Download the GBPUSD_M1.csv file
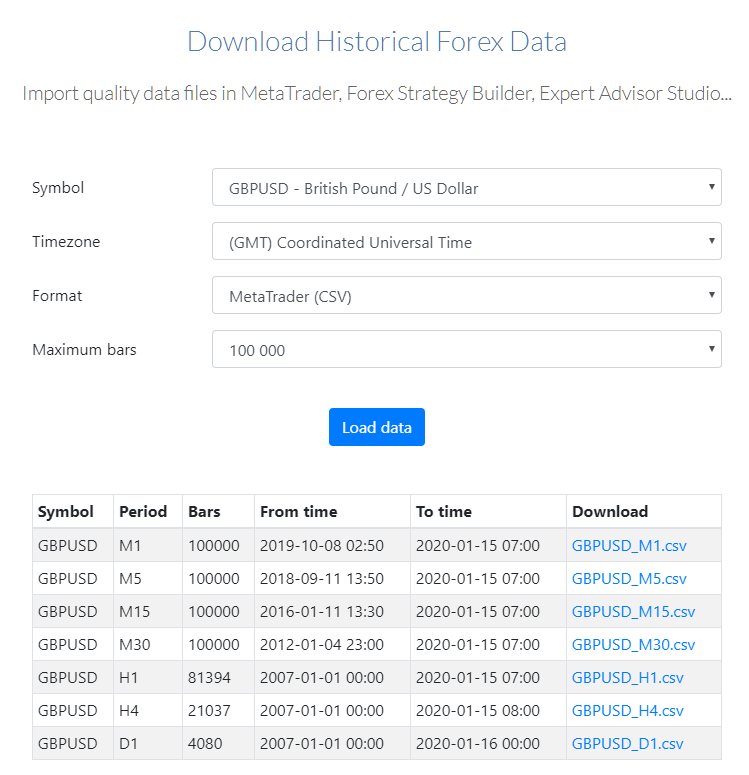 coord(629,546)
